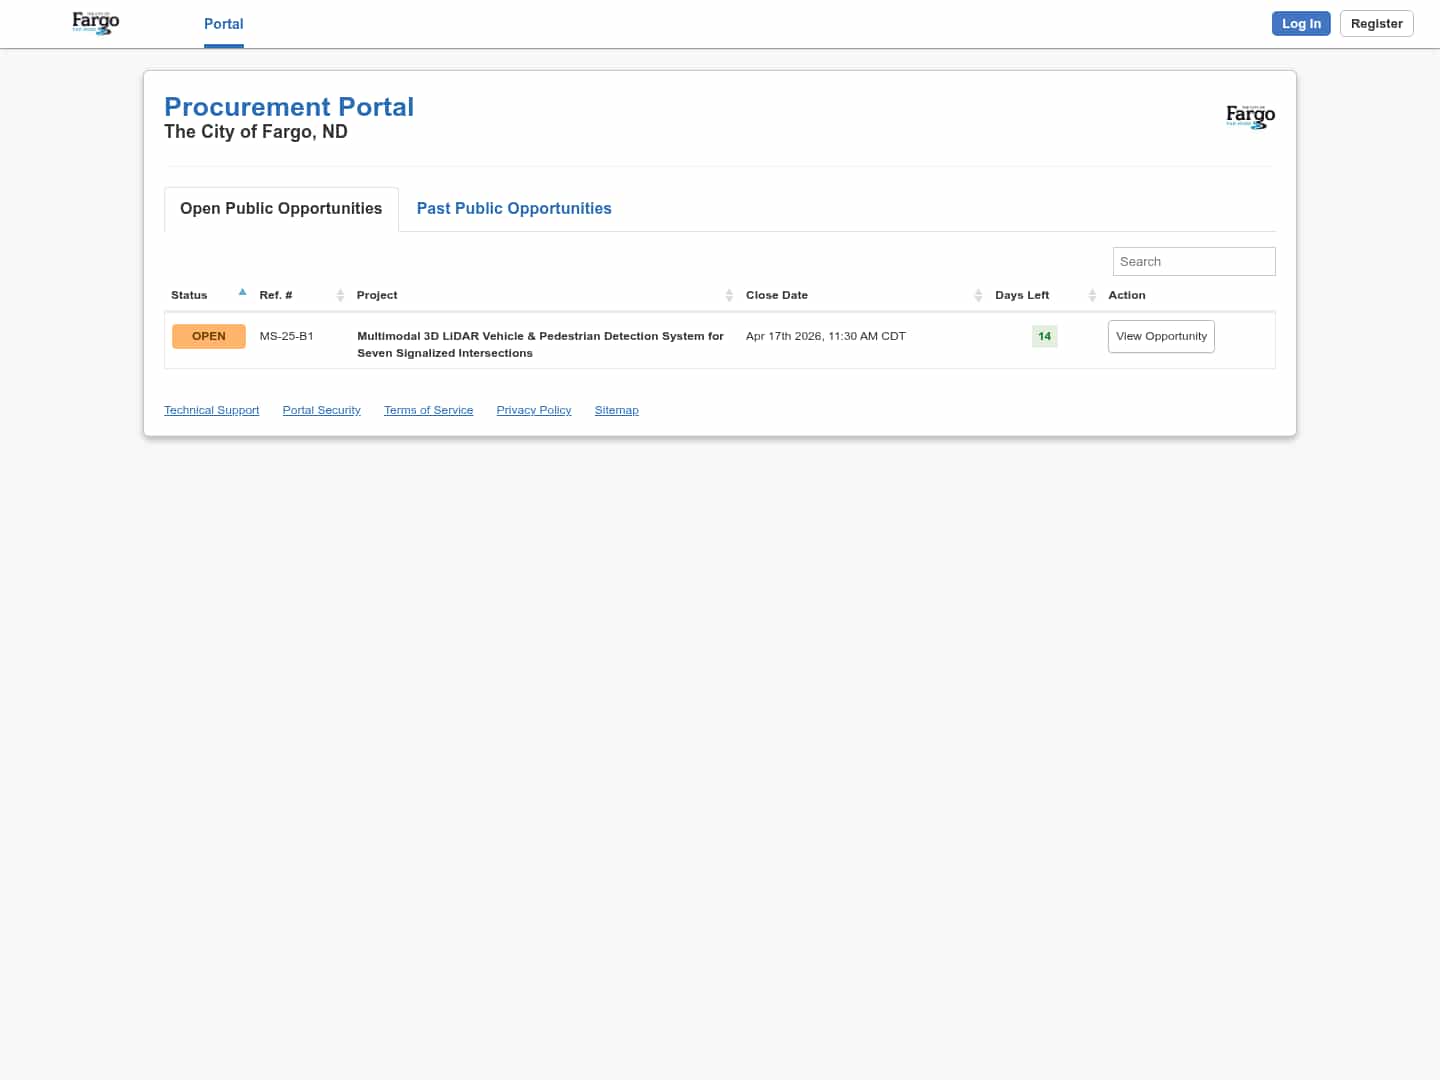This screenshot has width=1440, height=1080.
Task: Click View Opportunity for MS-25-B1
Action: point(1161,336)
